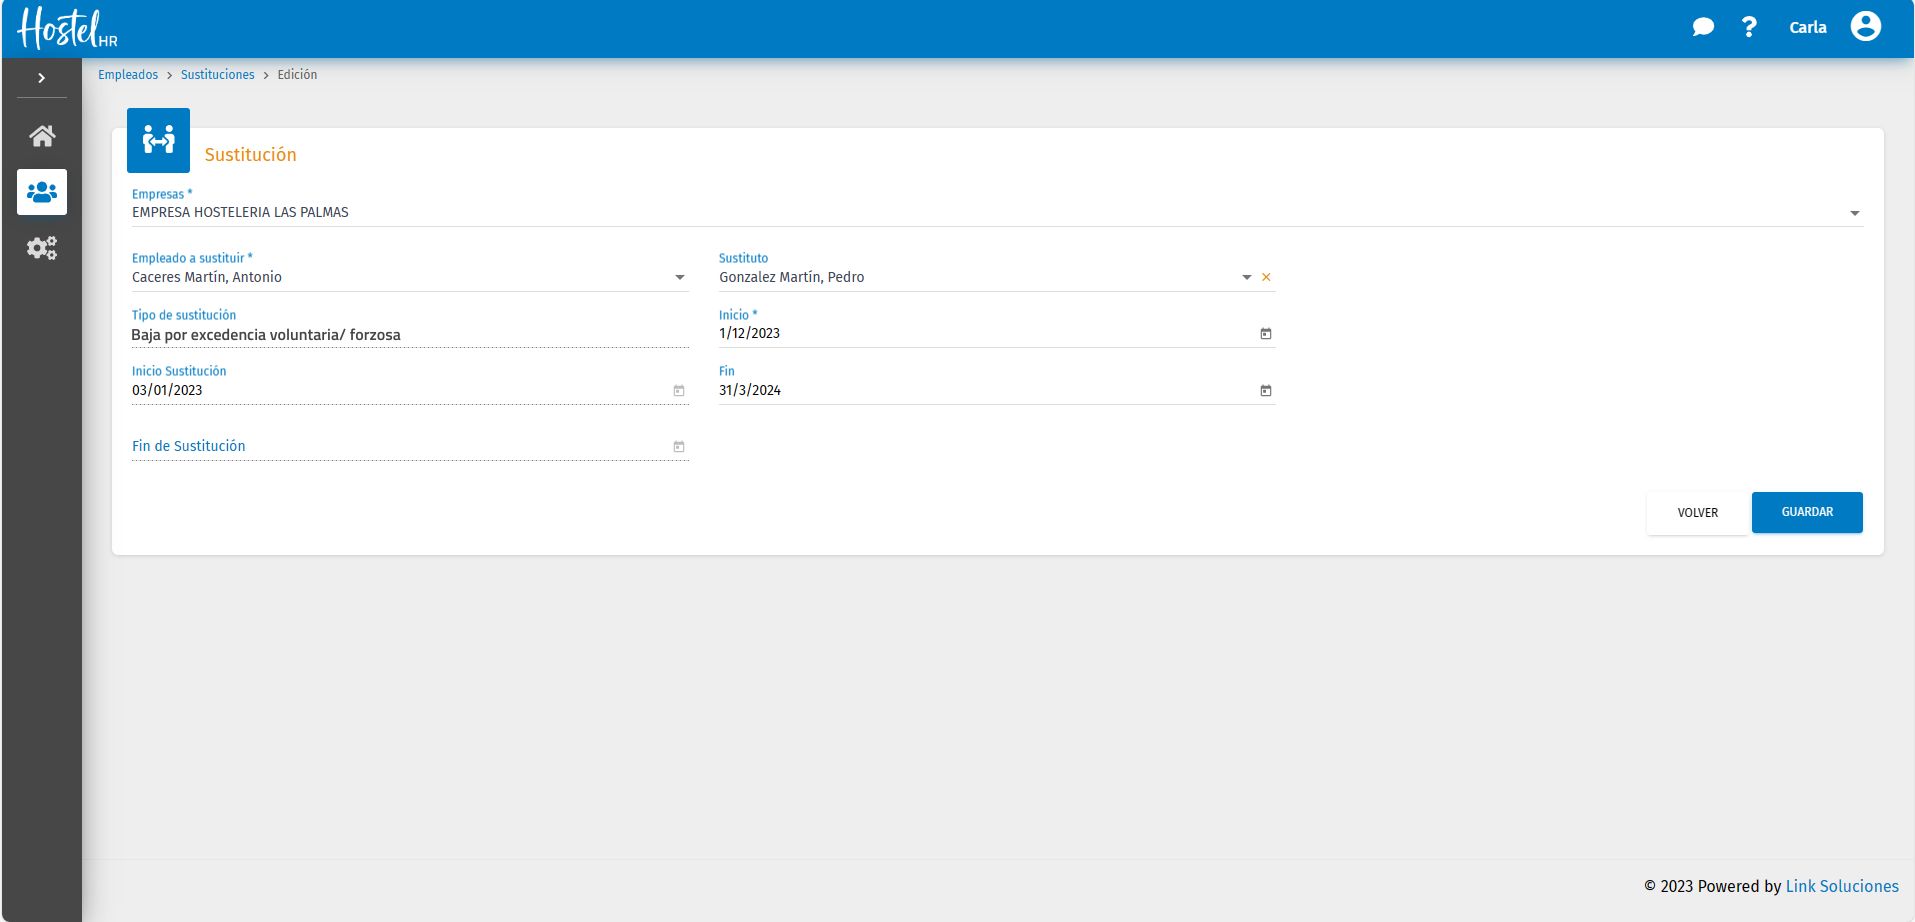1915x922 pixels.
Task: Open the settings gears in sidebar
Action: [x=42, y=248]
